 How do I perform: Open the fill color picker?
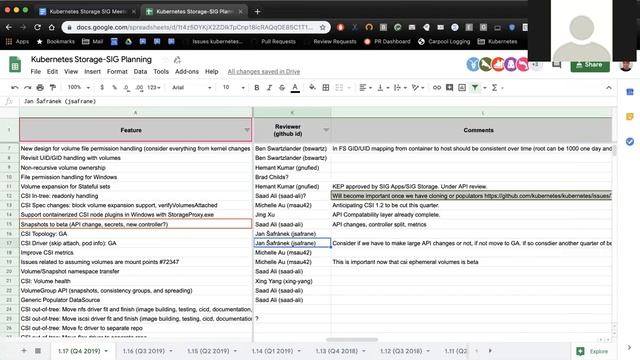tap(312, 87)
